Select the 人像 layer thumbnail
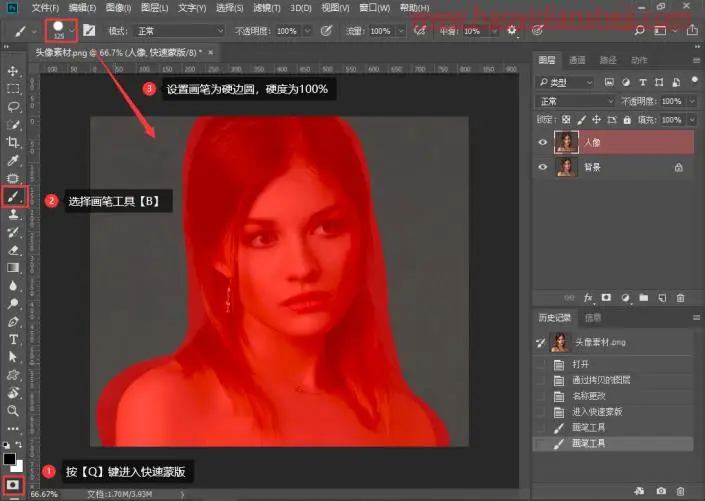The height and width of the screenshot is (501, 705). pos(566,142)
